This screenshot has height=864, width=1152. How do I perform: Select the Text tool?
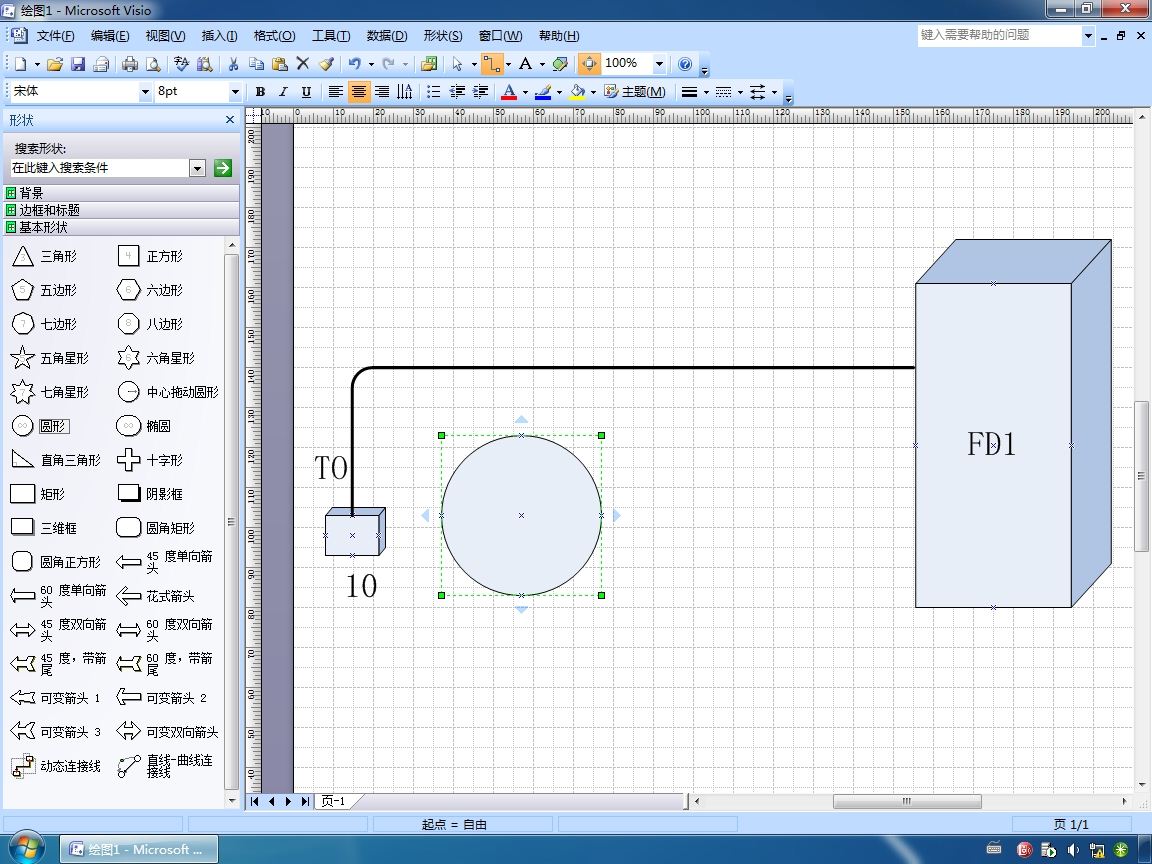coord(525,64)
